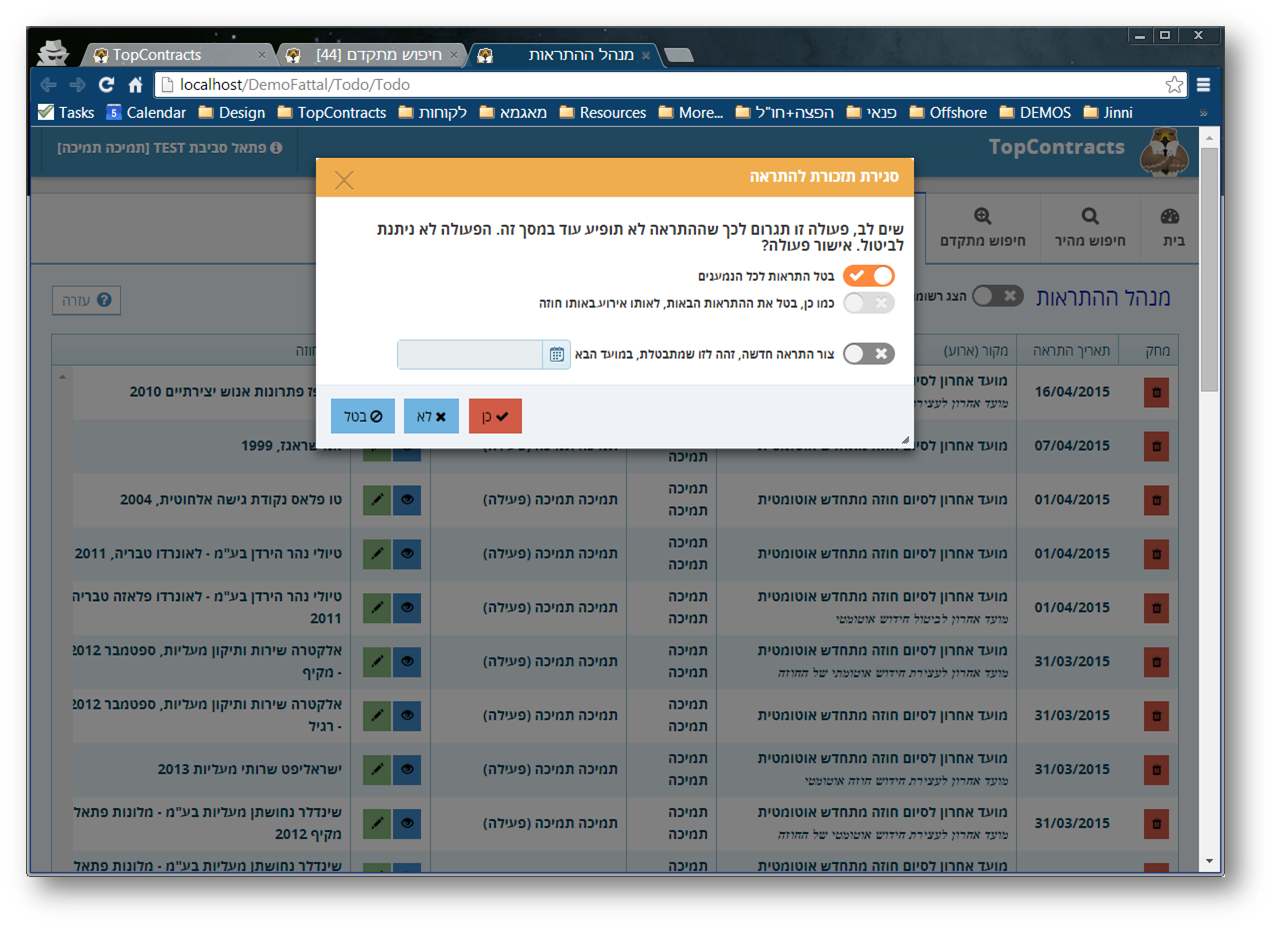1277x929 pixels.
Task: Delete the ישראליפט שרותי מעליות 2013 alert
Action: [x=1156, y=769]
